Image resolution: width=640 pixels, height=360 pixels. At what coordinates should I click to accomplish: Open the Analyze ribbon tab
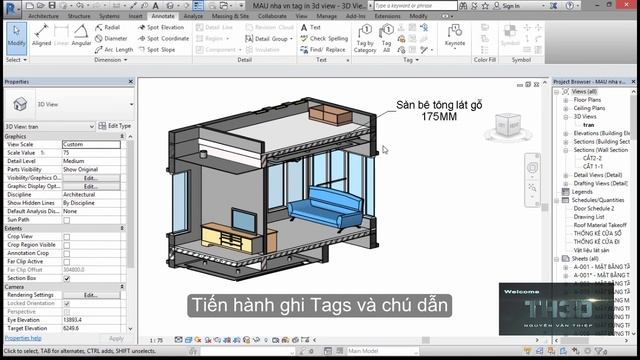coord(193,16)
